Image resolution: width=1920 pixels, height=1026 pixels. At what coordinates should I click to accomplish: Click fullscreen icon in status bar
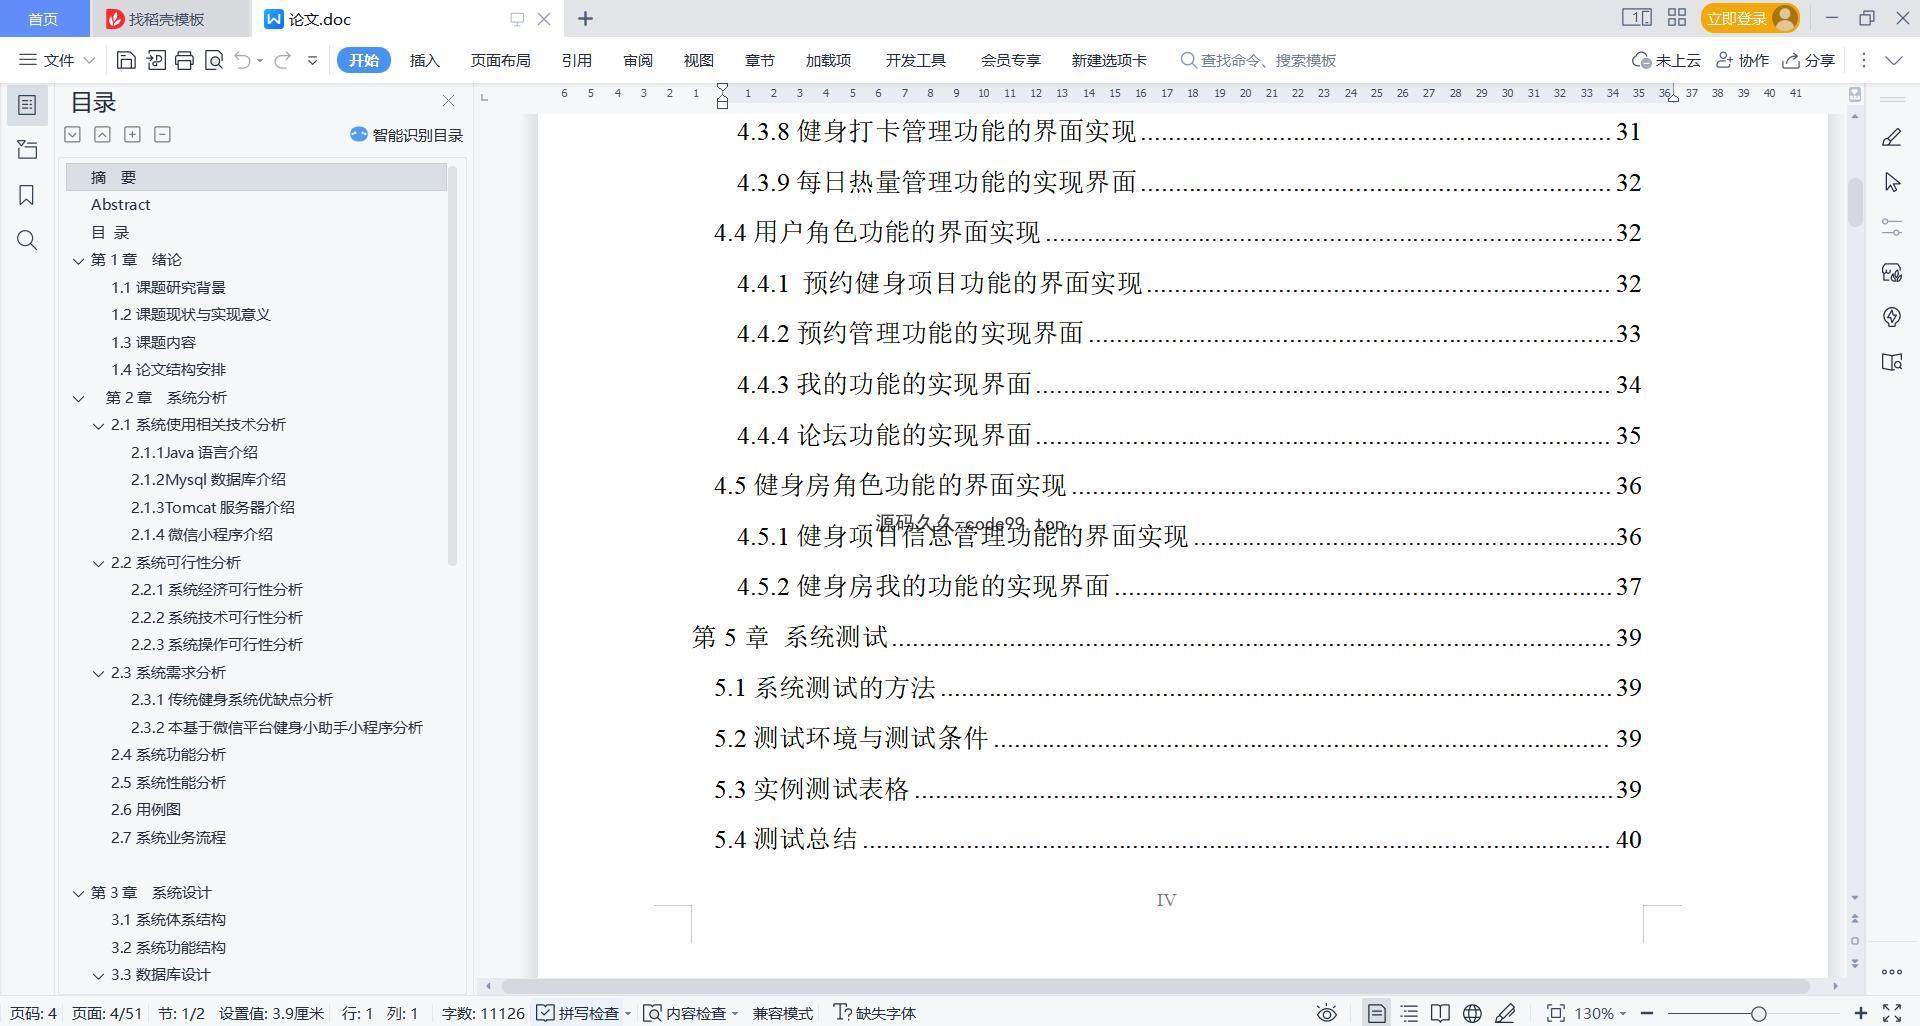pos(1892,1013)
